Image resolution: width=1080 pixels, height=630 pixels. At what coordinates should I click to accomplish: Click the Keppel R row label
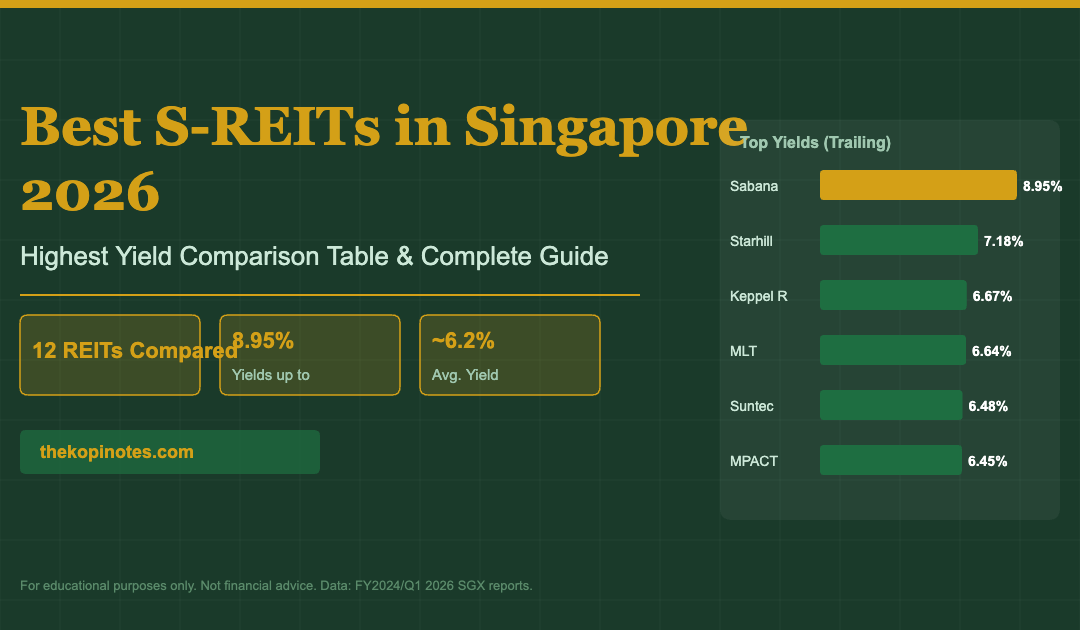(759, 296)
